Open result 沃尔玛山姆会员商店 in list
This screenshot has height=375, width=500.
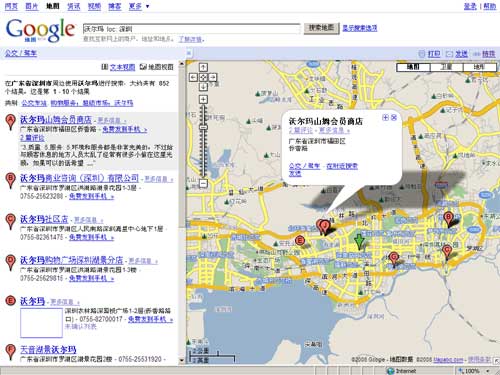pyautogui.click(x=56, y=119)
